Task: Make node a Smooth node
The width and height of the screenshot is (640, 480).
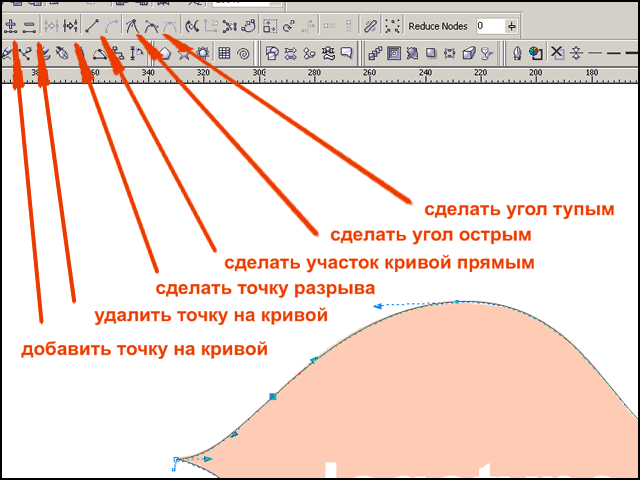Action: [x=151, y=27]
